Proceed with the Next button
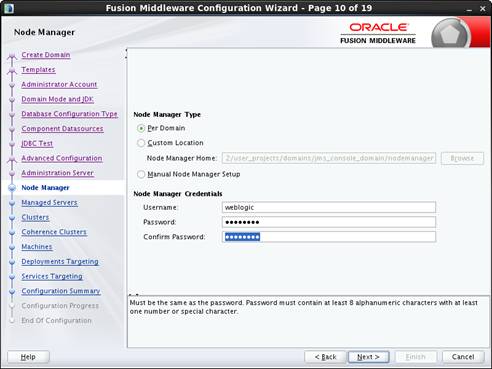Viewport: 492px width, 369px height. 368,357
